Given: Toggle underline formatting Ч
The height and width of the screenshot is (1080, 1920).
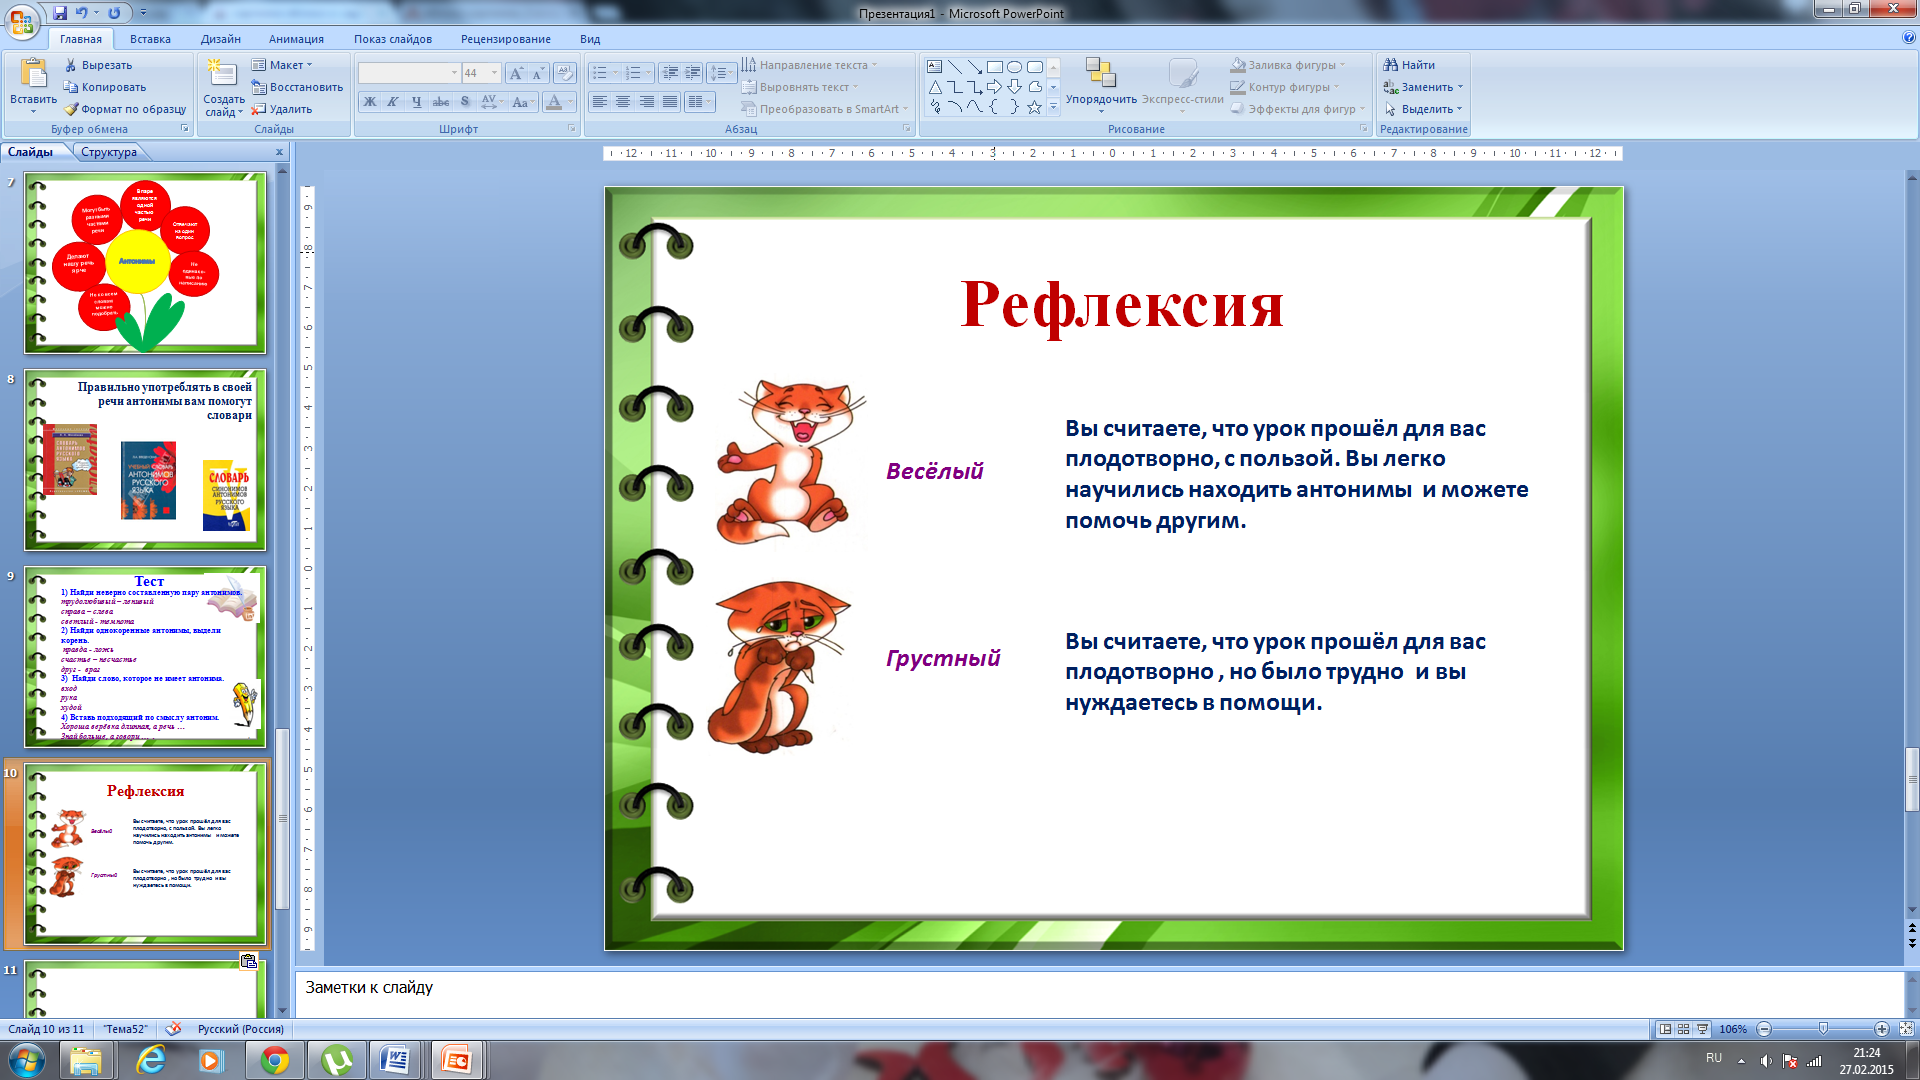Looking at the screenshot, I should [x=417, y=102].
